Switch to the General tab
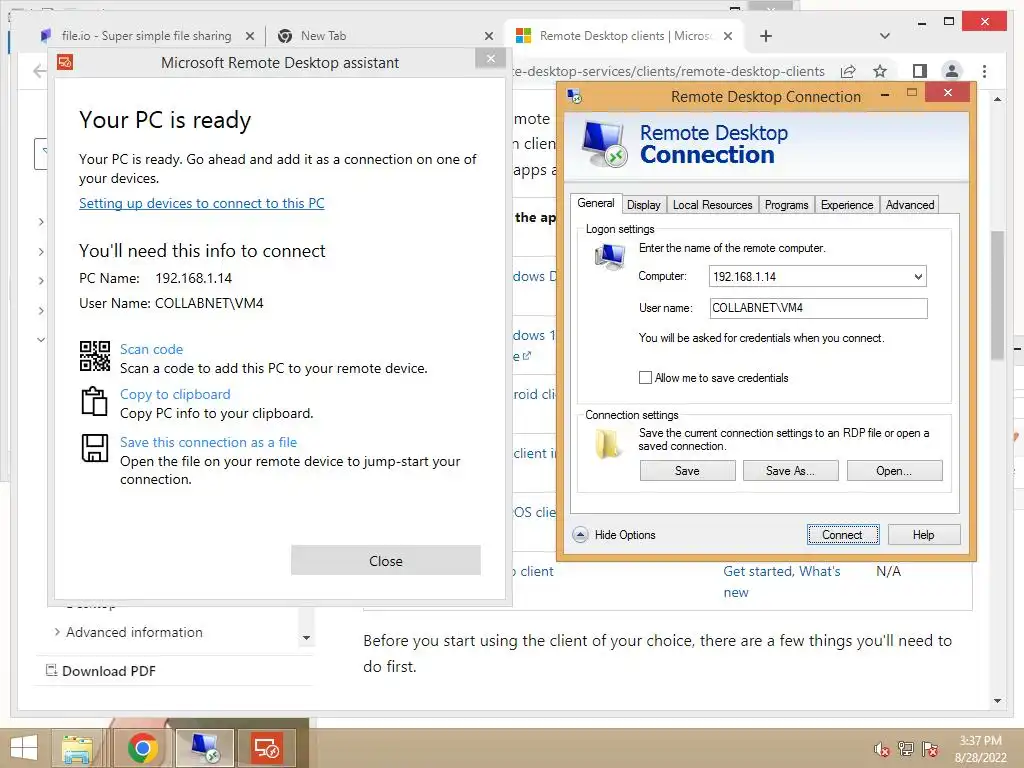Image resolution: width=1024 pixels, height=768 pixels. (596, 203)
